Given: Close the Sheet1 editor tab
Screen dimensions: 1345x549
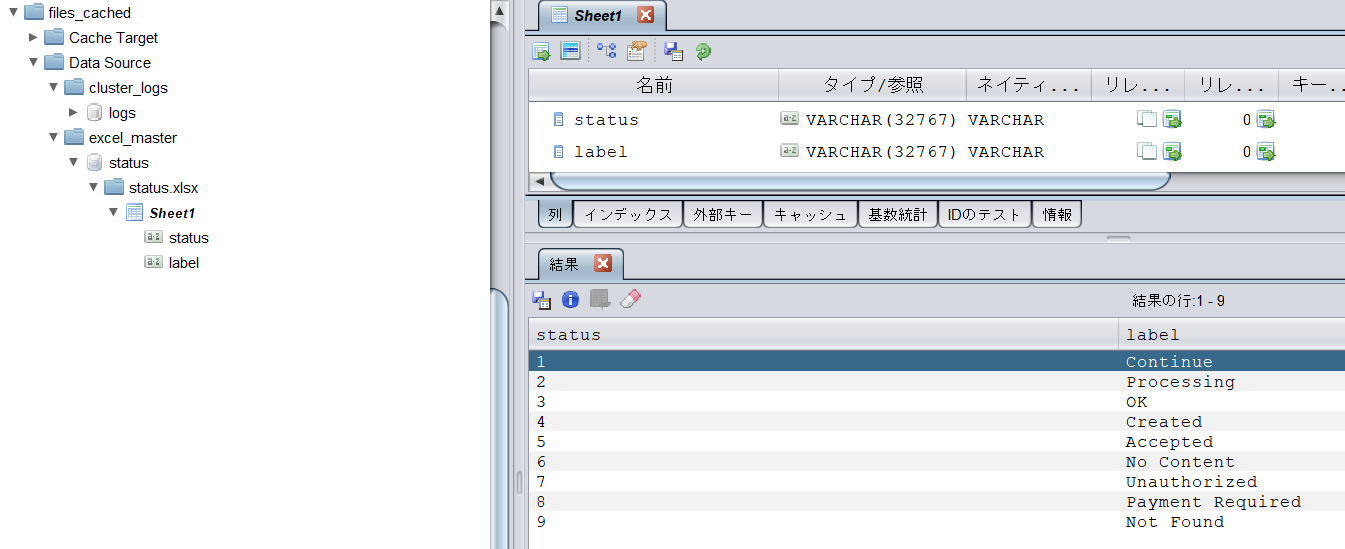Looking at the screenshot, I should (x=645, y=15).
